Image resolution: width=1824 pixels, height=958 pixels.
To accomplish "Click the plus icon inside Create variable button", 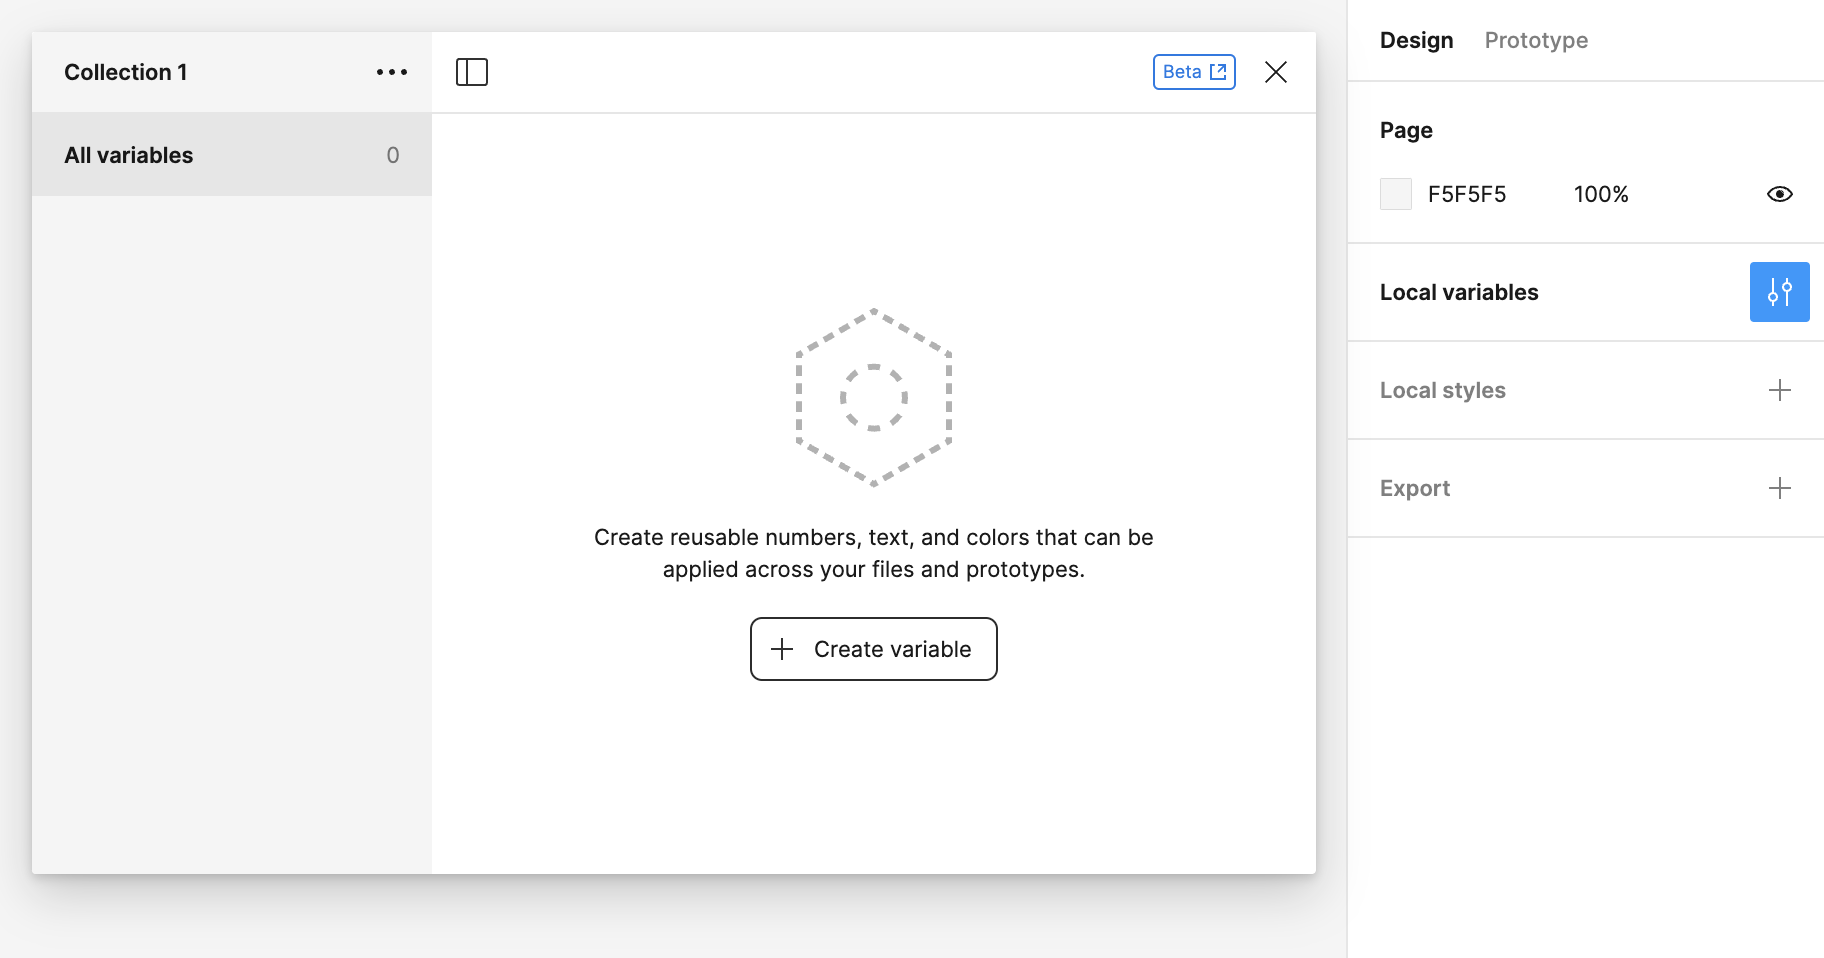I will (x=783, y=649).
